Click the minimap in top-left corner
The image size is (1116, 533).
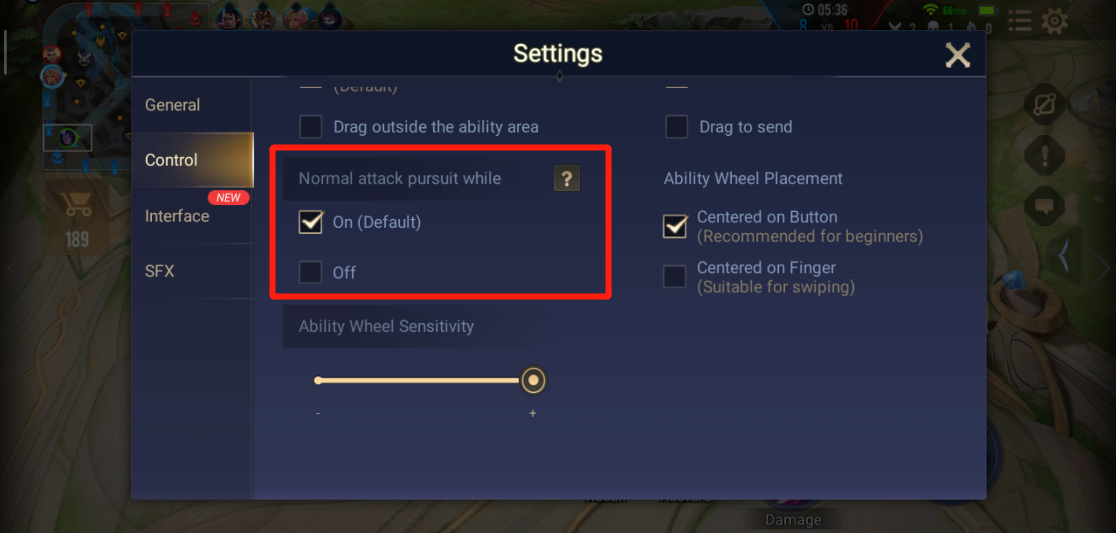pyautogui.click(x=85, y=85)
